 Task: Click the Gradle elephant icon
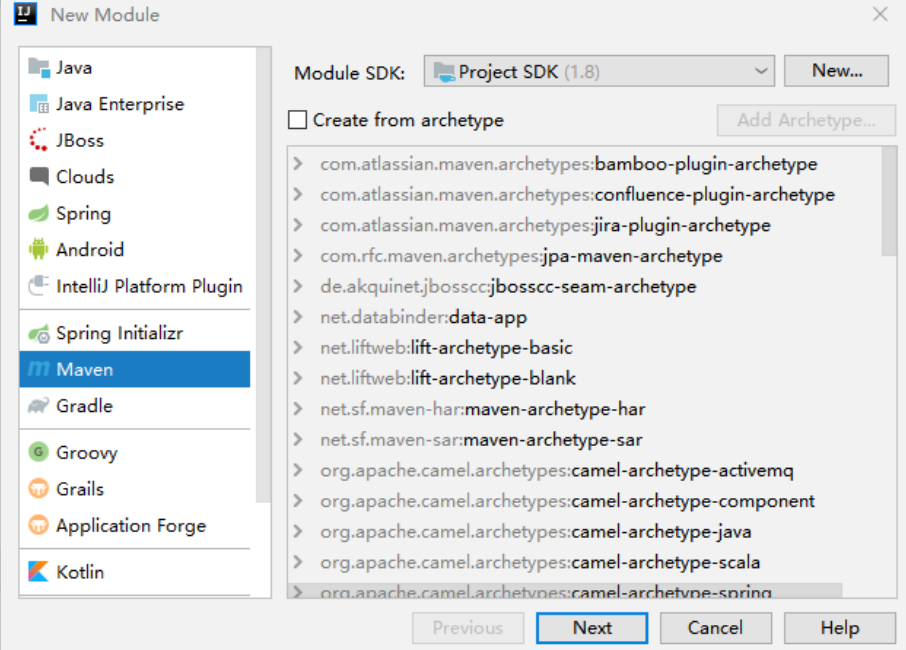tap(39, 406)
